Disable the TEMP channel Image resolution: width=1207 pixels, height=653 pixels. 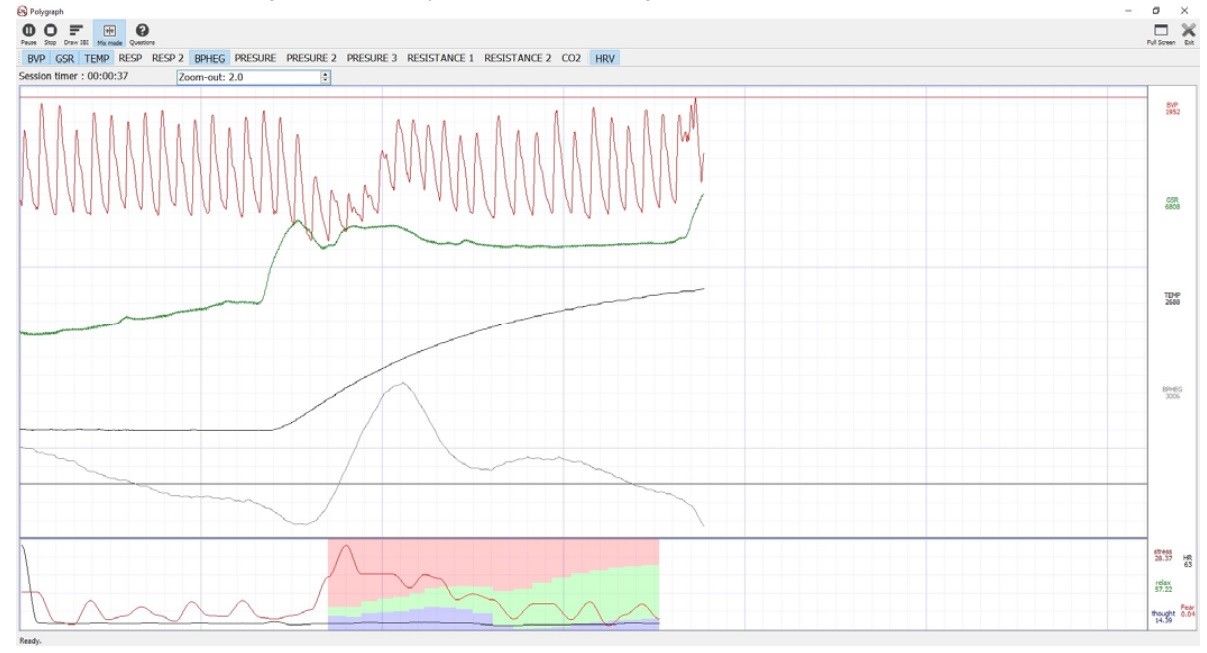click(x=97, y=58)
